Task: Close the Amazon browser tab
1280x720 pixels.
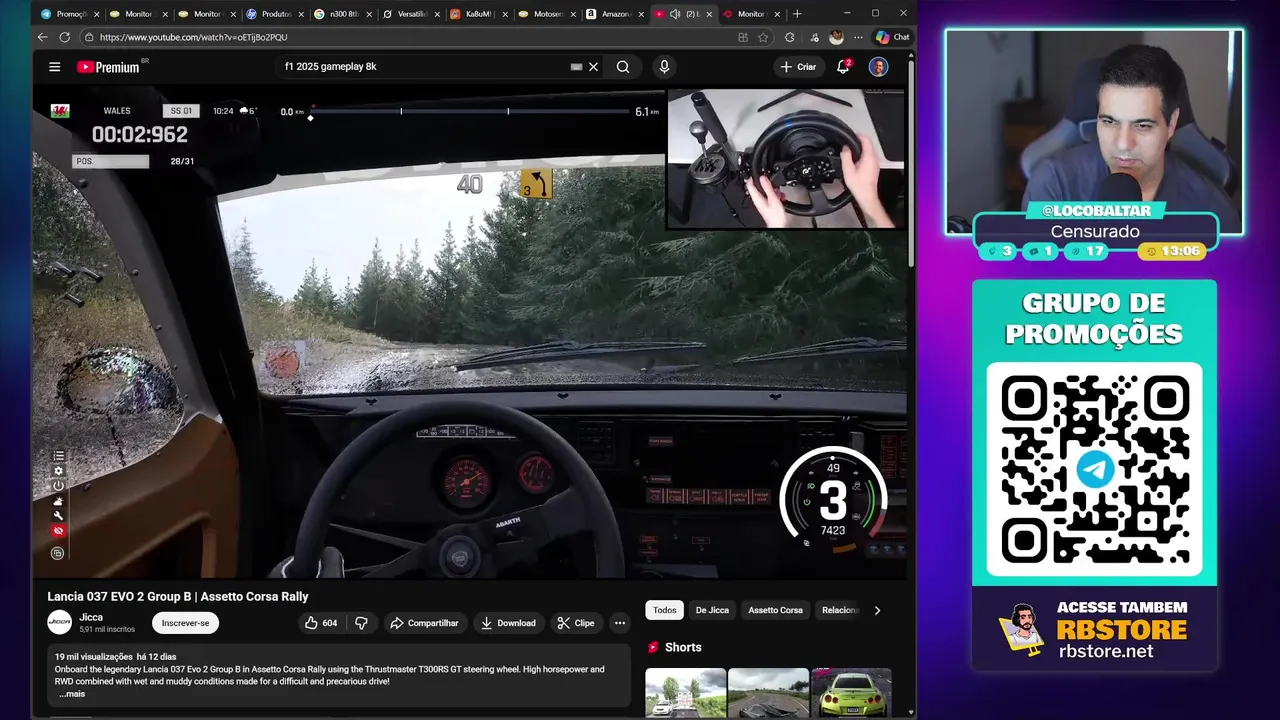Action: pyautogui.click(x=640, y=14)
